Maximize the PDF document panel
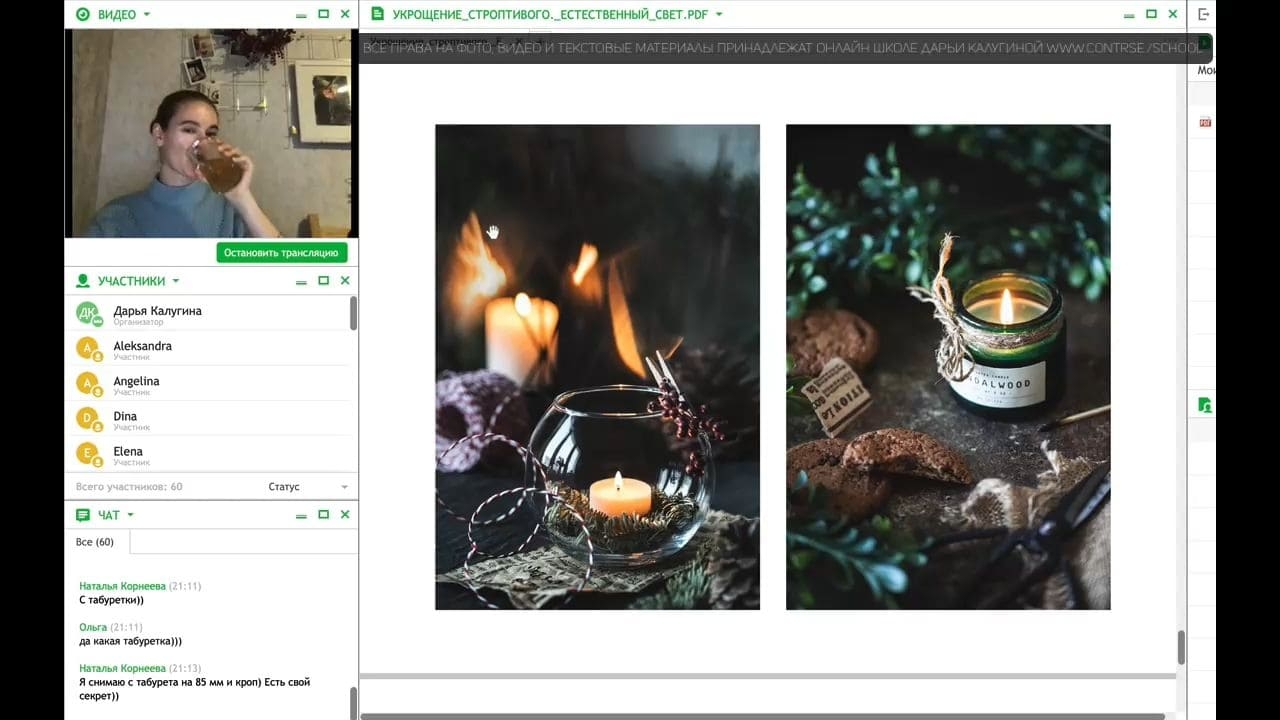This screenshot has height=720, width=1280. [1151, 14]
